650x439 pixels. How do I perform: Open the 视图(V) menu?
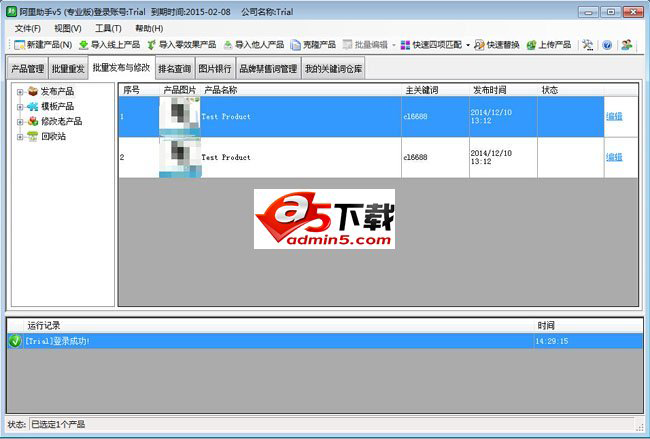pos(68,29)
